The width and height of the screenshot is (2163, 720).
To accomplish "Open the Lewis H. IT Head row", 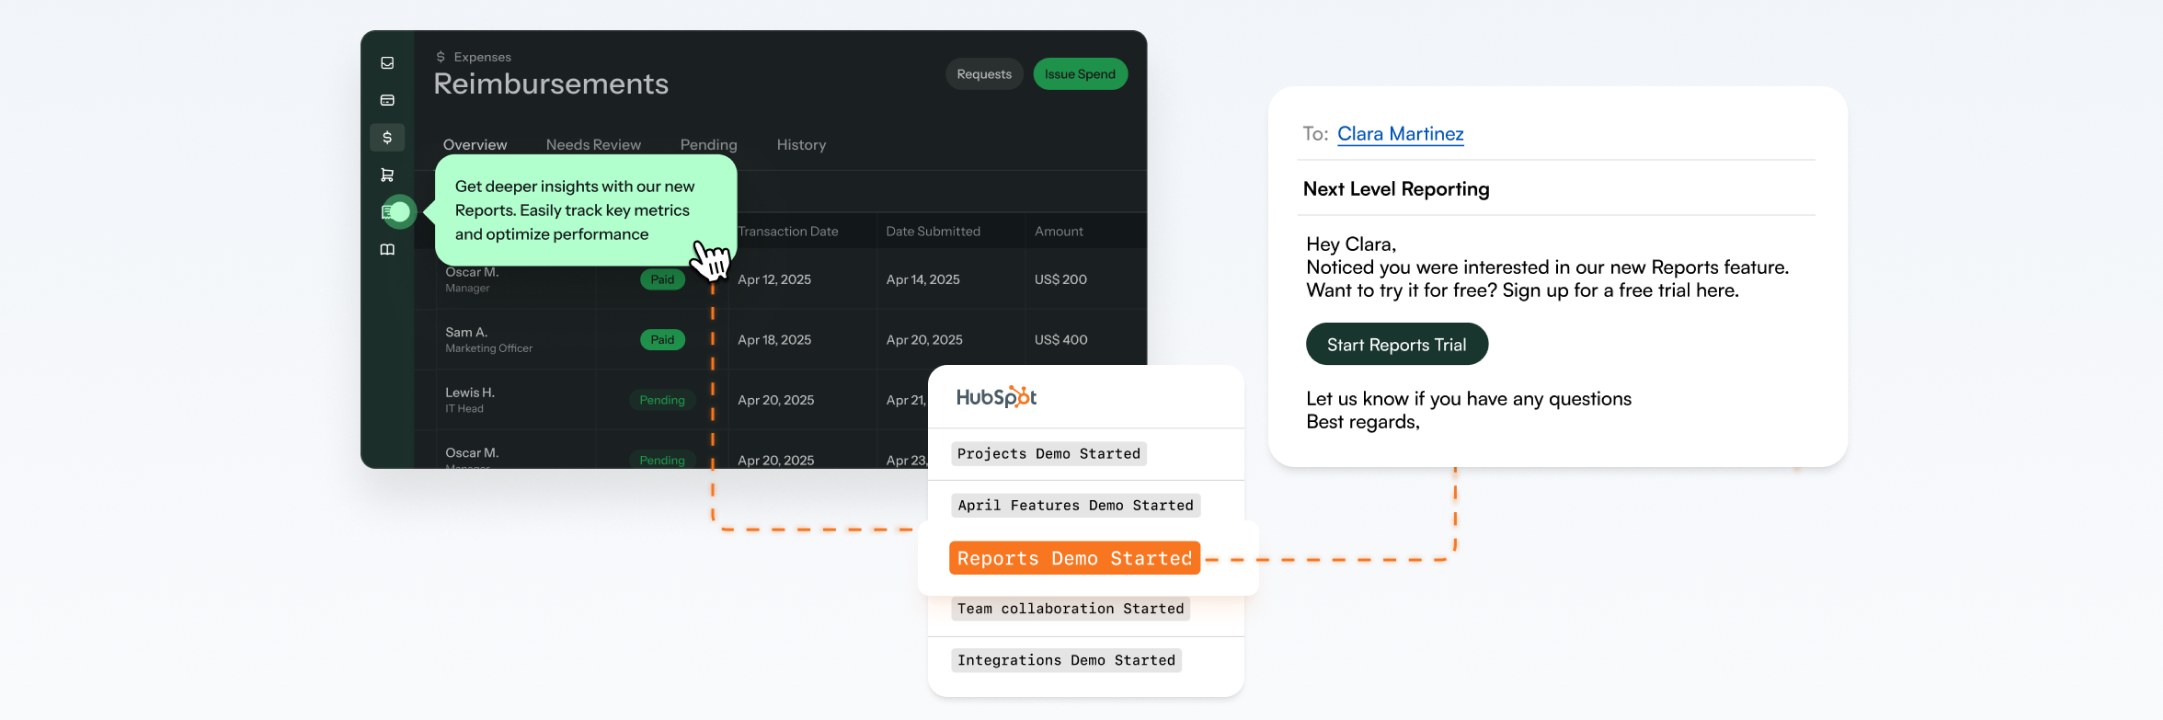I will 672,400.
